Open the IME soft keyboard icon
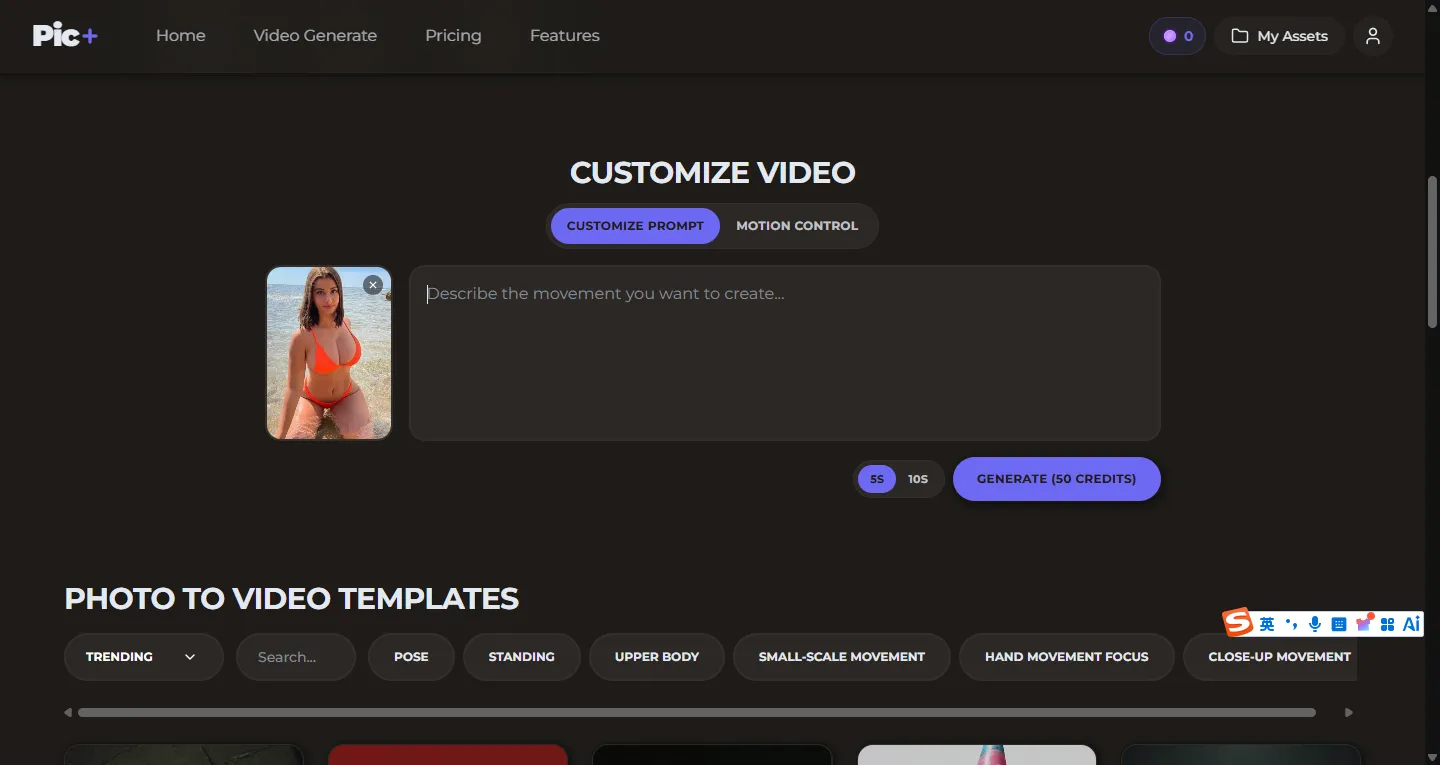 [1339, 624]
